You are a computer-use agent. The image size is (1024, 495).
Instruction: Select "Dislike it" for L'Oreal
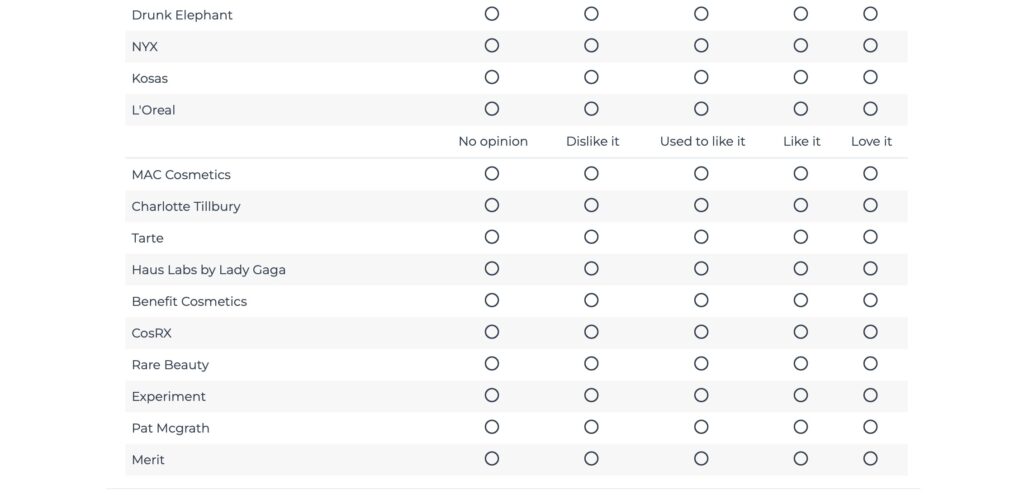coord(591,109)
